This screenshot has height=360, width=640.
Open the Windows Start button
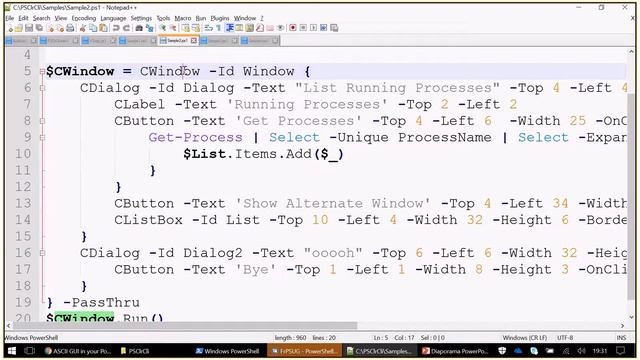(x=12, y=351)
